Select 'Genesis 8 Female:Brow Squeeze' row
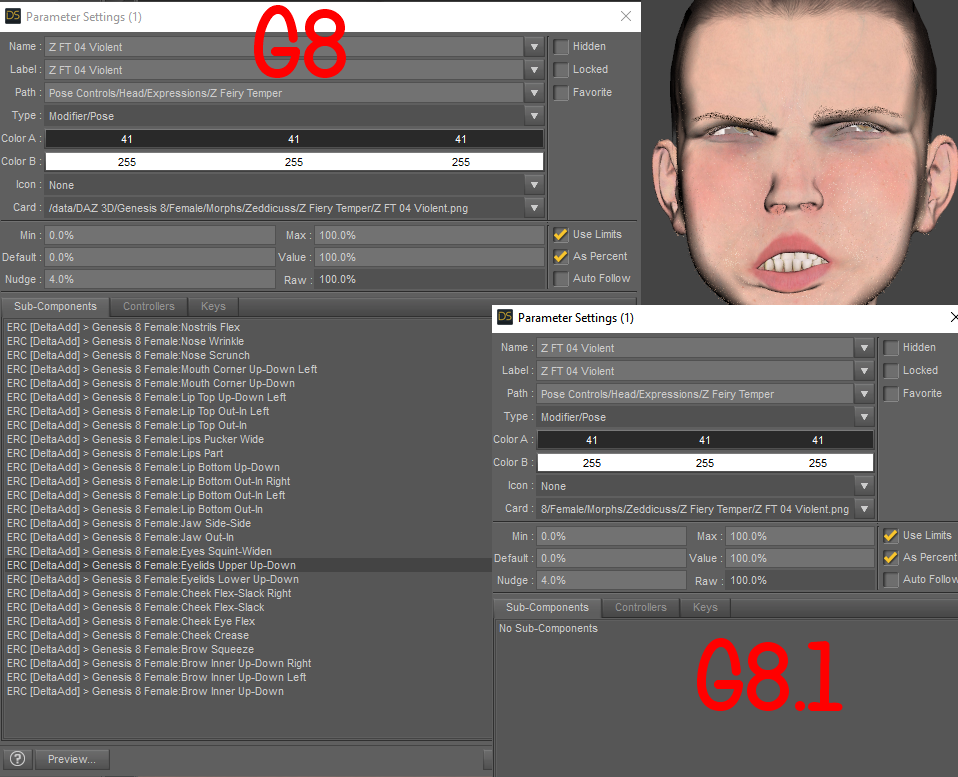The height and width of the screenshot is (777, 958). (x=247, y=649)
